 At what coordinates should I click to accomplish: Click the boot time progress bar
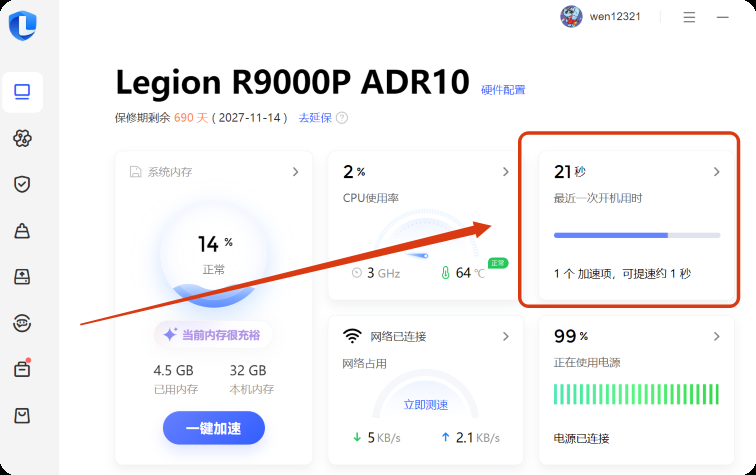click(x=636, y=235)
